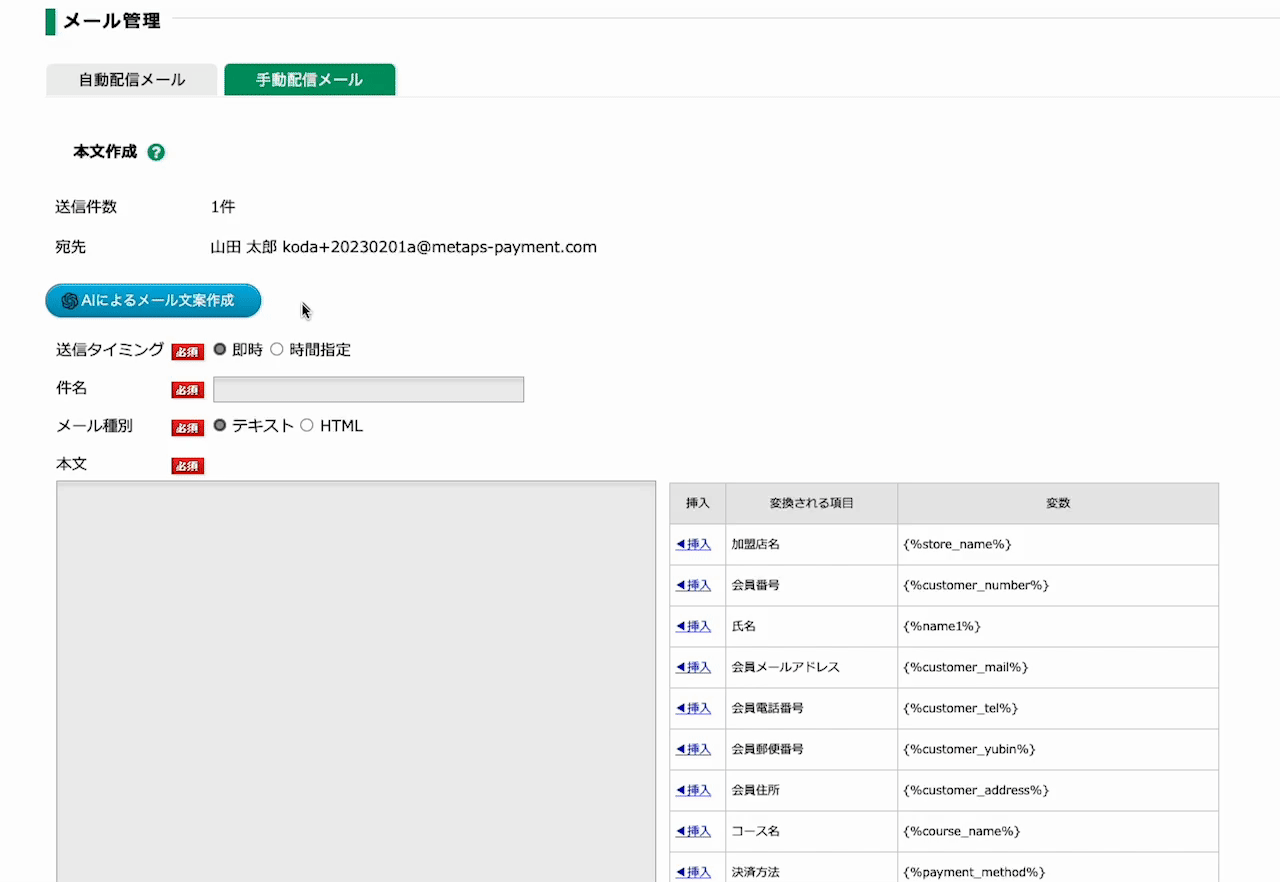Click the {%store_name%} variable cell
Image resolution: width=1280 pixels, height=882 pixels.
click(x=957, y=545)
